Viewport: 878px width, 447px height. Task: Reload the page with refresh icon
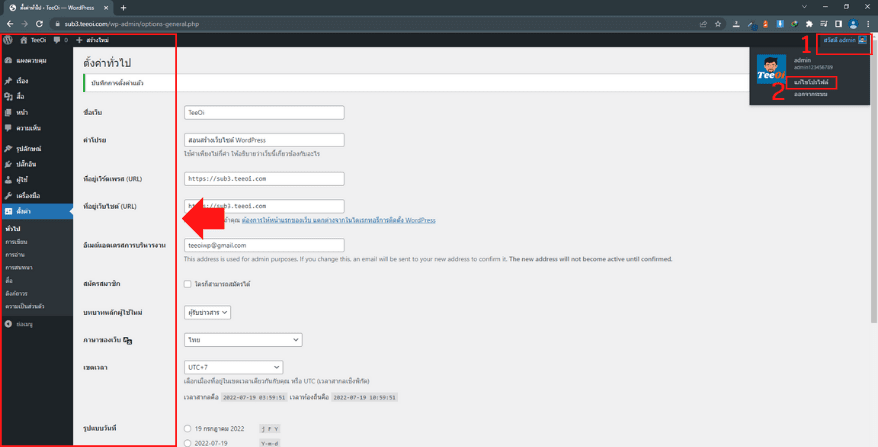(39, 24)
